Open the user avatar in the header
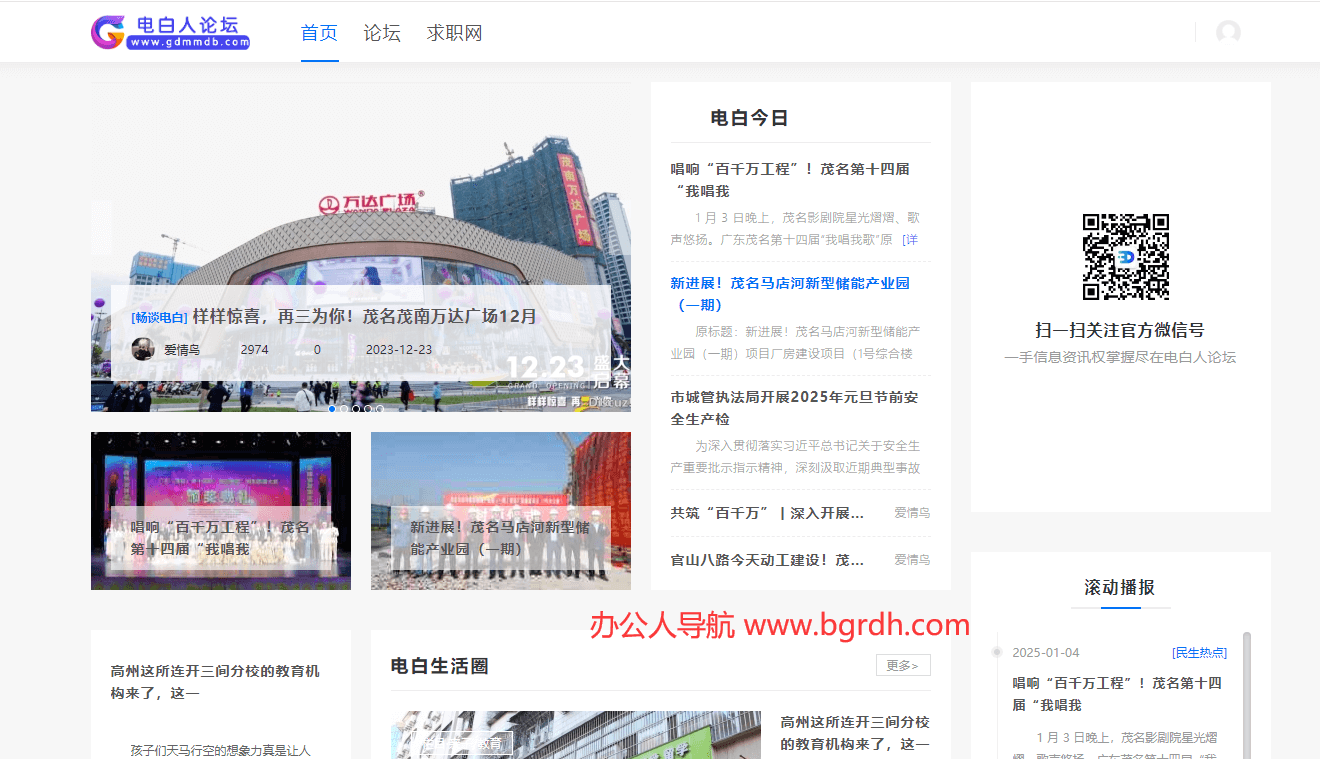Viewport: 1320px width, 759px height. pos(1228,33)
